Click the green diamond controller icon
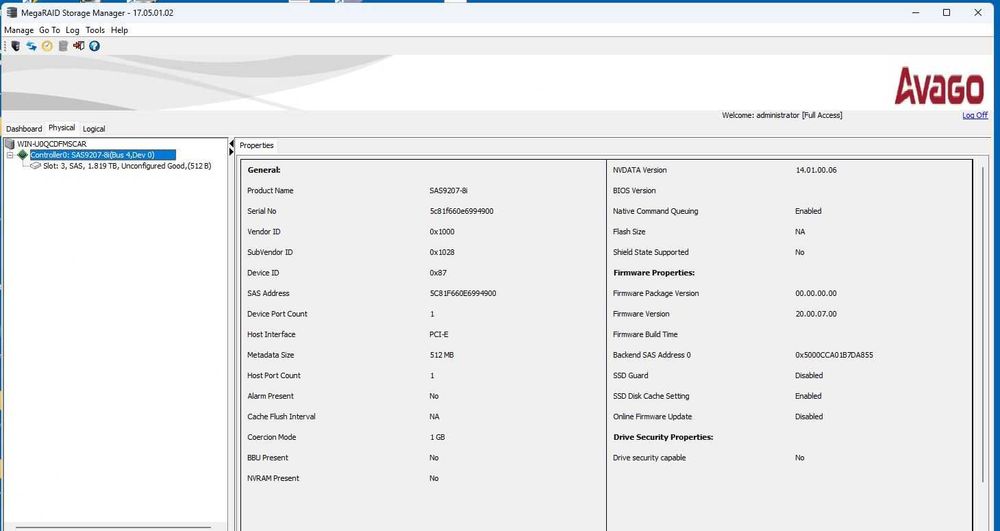 [23, 155]
